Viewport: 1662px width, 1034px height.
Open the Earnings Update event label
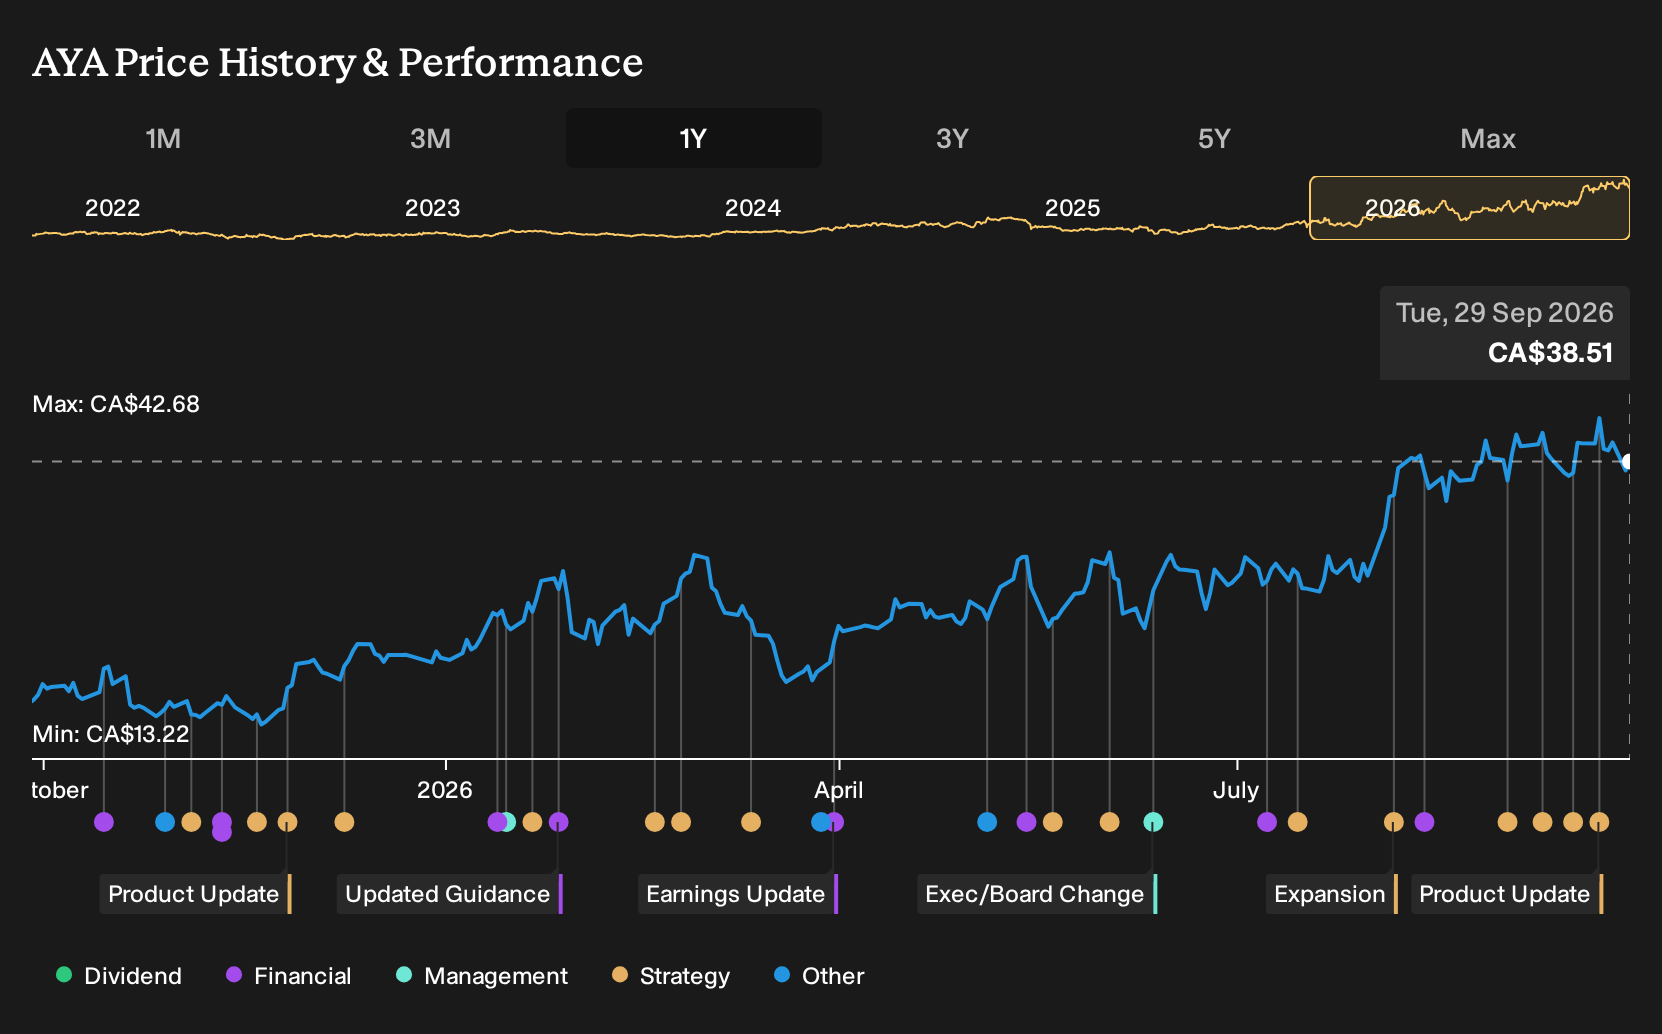738,894
